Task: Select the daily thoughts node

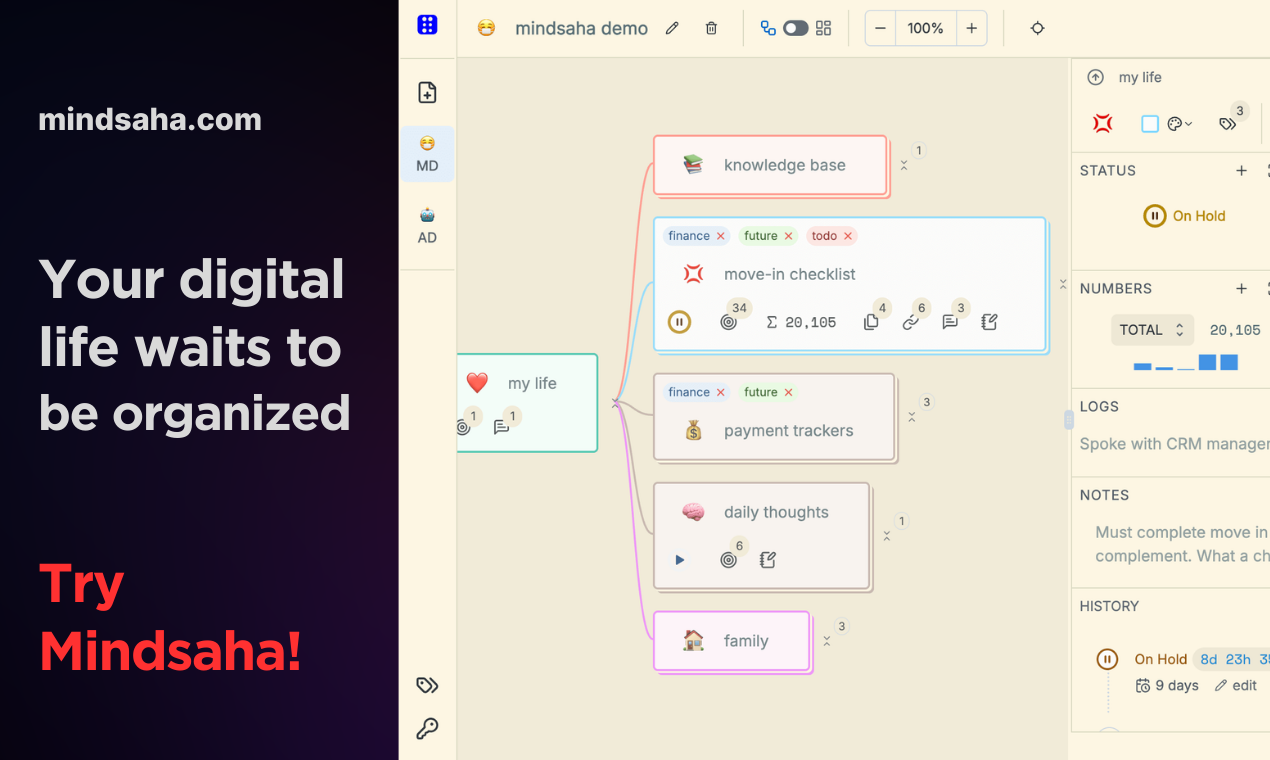Action: pyautogui.click(x=762, y=536)
